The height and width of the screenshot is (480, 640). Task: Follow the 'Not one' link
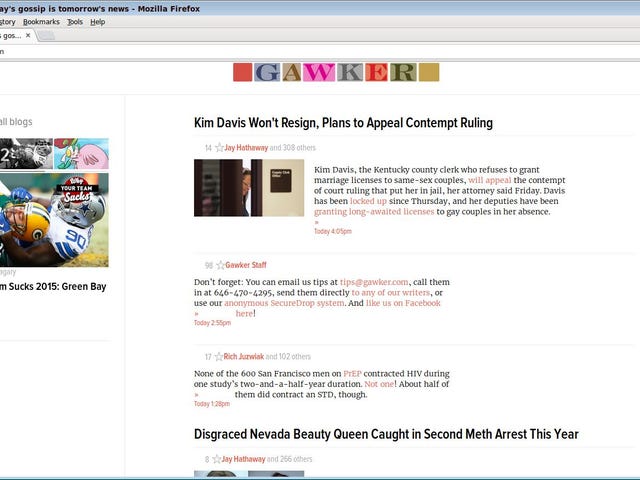379,384
